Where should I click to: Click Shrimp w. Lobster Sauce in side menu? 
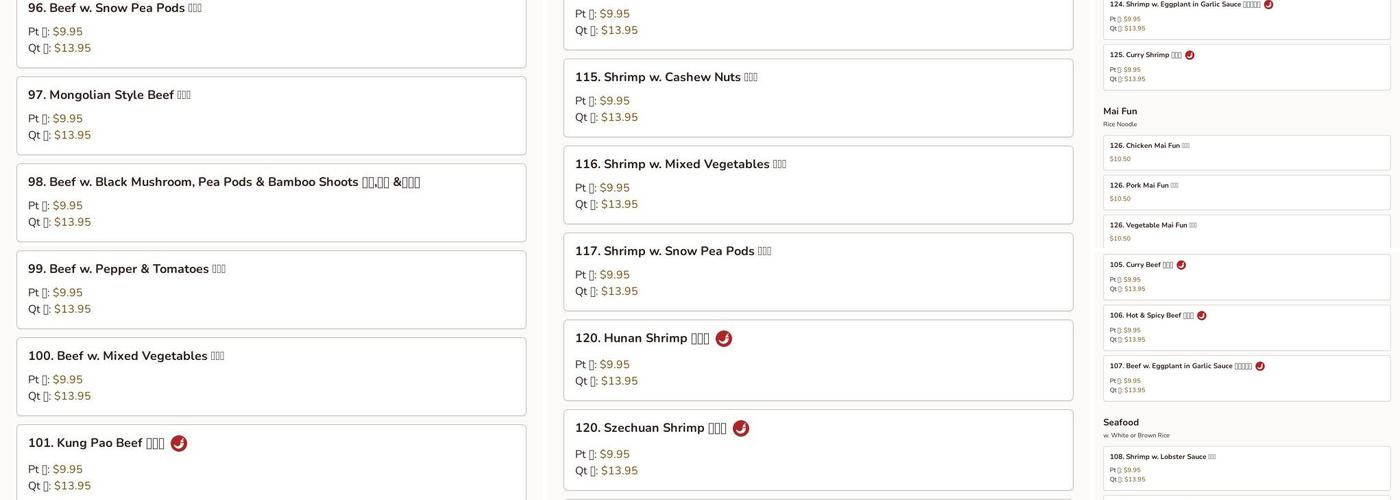[x=1246, y=467]
